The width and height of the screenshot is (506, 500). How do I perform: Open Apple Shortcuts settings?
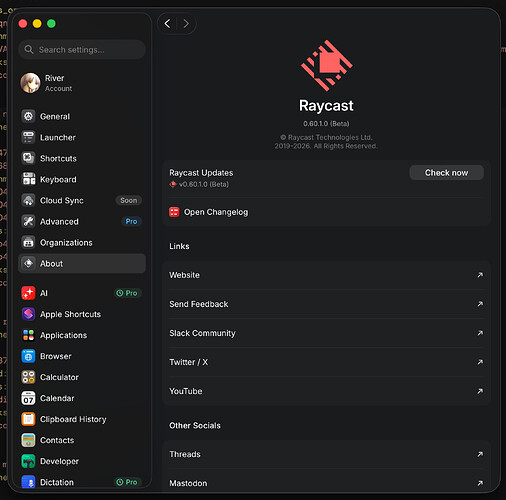[x=82, y=314]
